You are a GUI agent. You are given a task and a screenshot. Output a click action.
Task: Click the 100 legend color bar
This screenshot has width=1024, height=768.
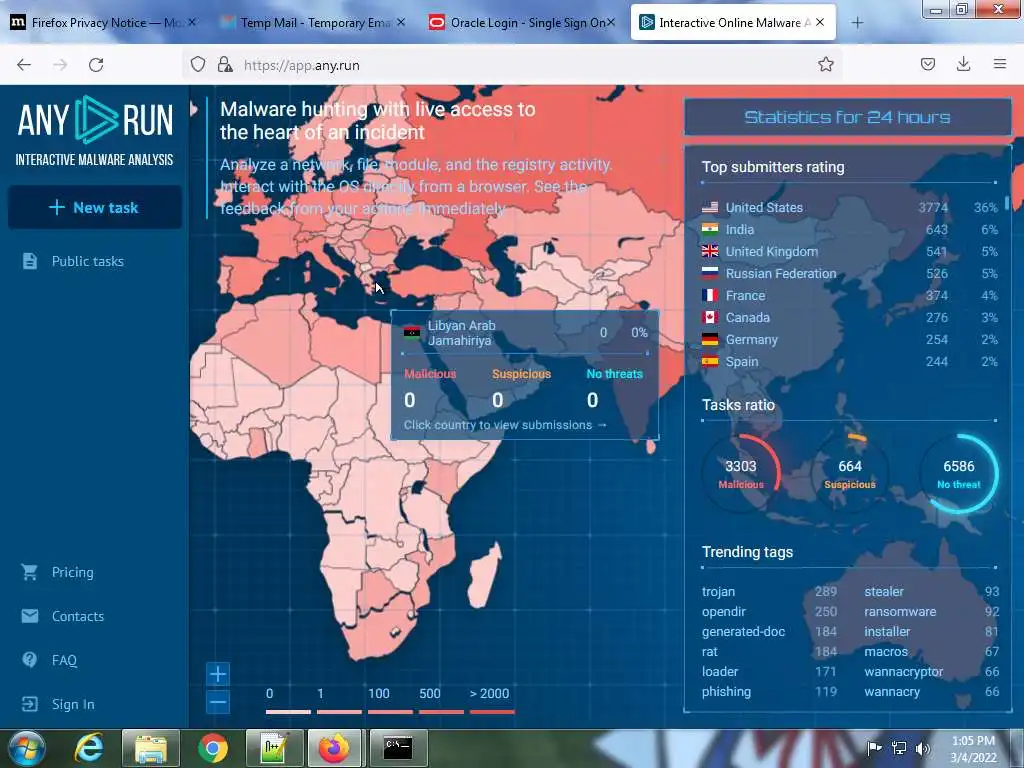coord(391,712)
